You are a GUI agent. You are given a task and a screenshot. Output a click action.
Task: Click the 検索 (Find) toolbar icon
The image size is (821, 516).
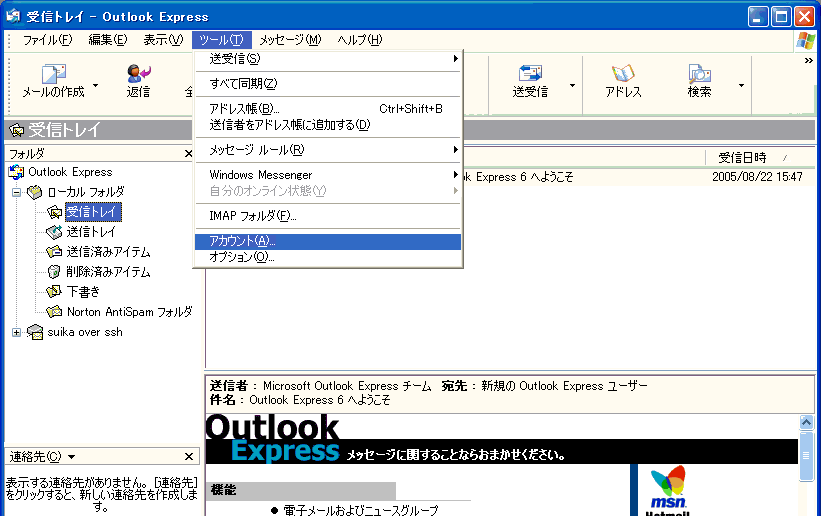tap(699, 79)
